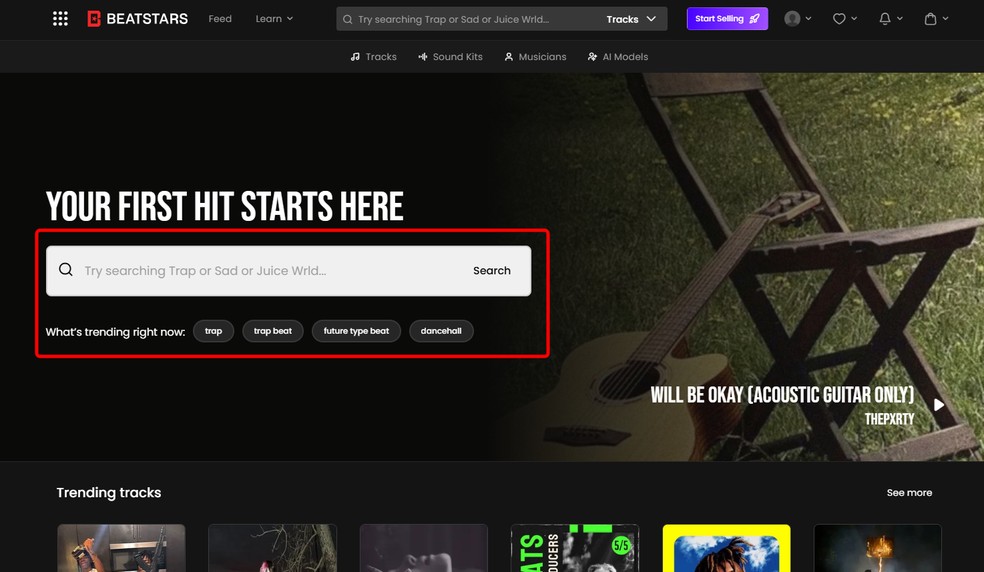Click the hero Search button
The image size is (984, 572).
coord(491,271)
